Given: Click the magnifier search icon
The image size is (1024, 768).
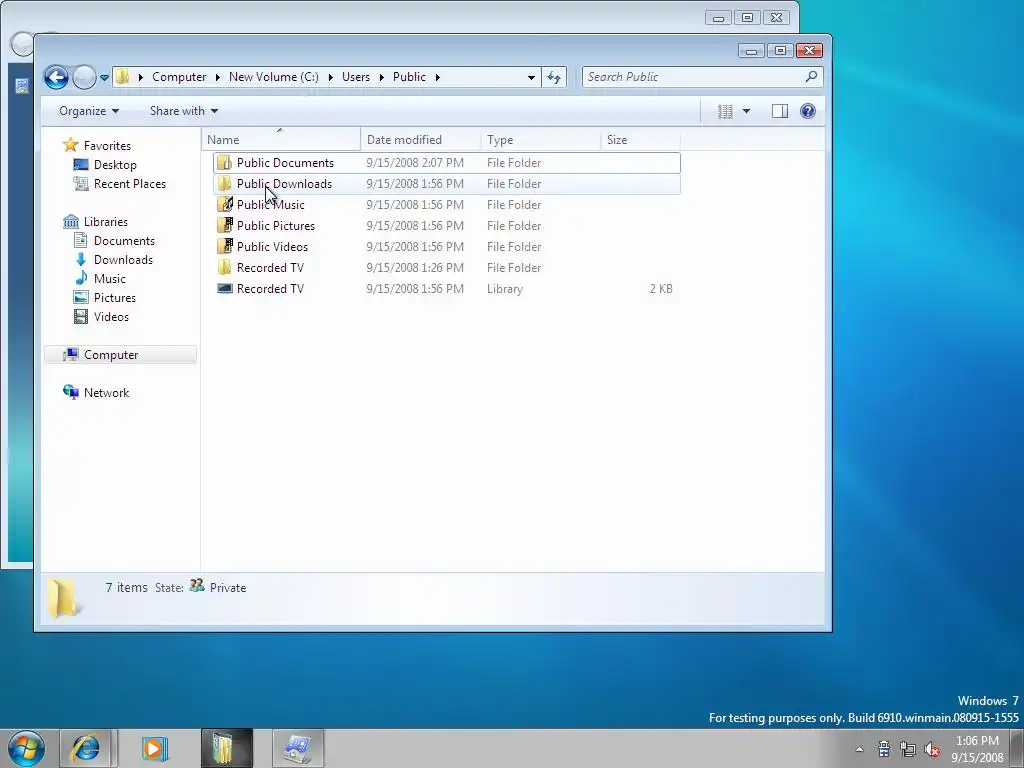Looking at the screenshot, I should [811, 76].
